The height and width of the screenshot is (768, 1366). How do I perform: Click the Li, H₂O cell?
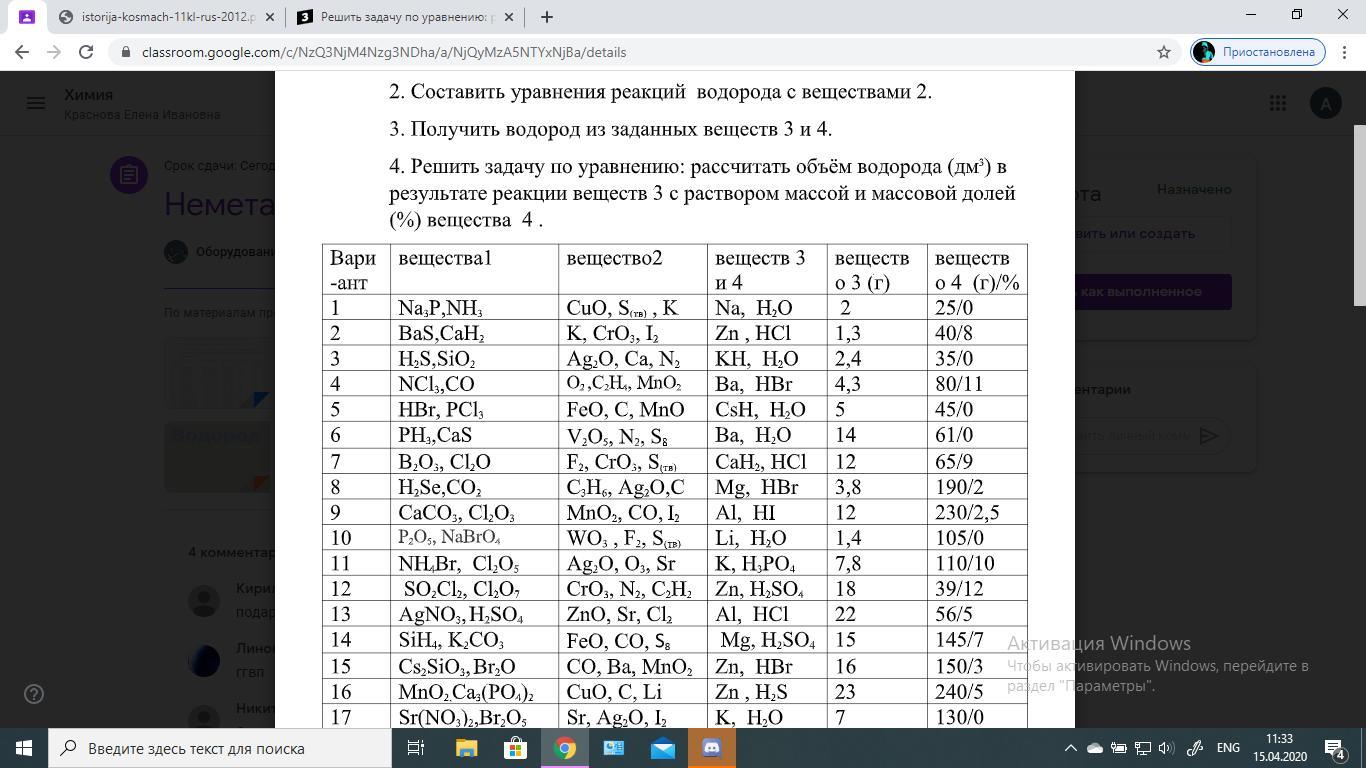767,538
